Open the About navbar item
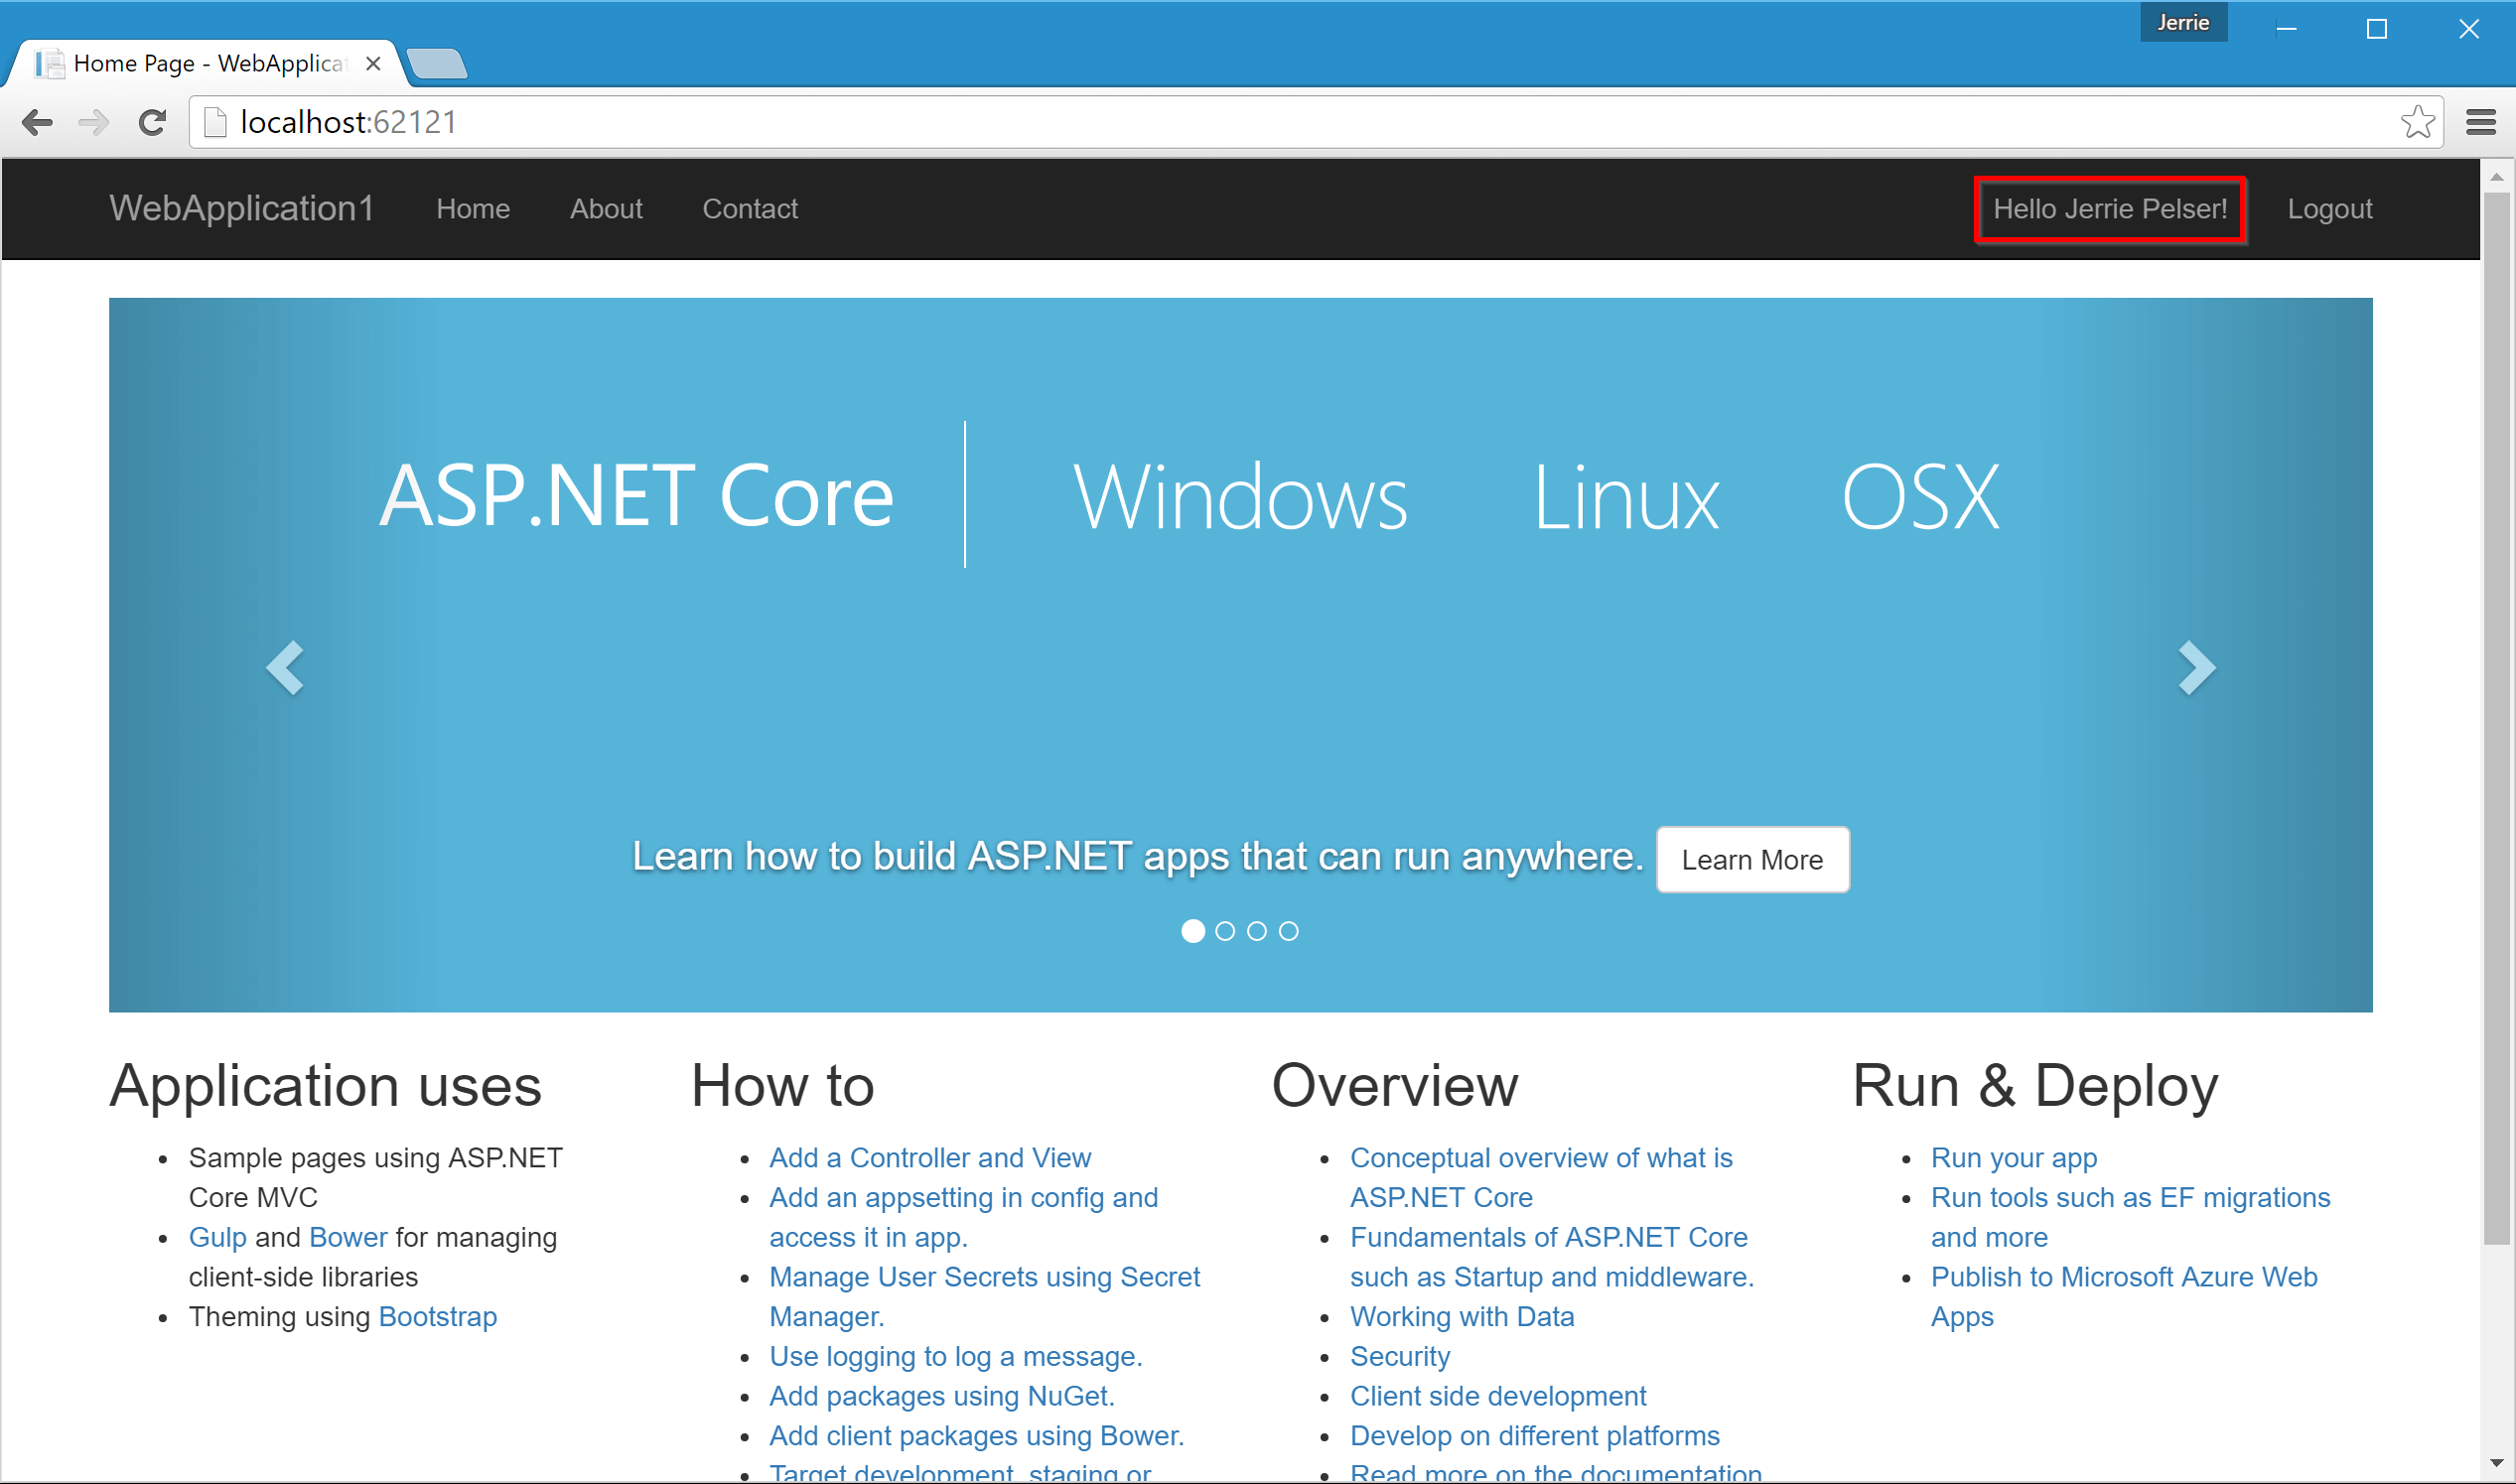Viewport: 2516px width, 1484px height. click(606, 209)
